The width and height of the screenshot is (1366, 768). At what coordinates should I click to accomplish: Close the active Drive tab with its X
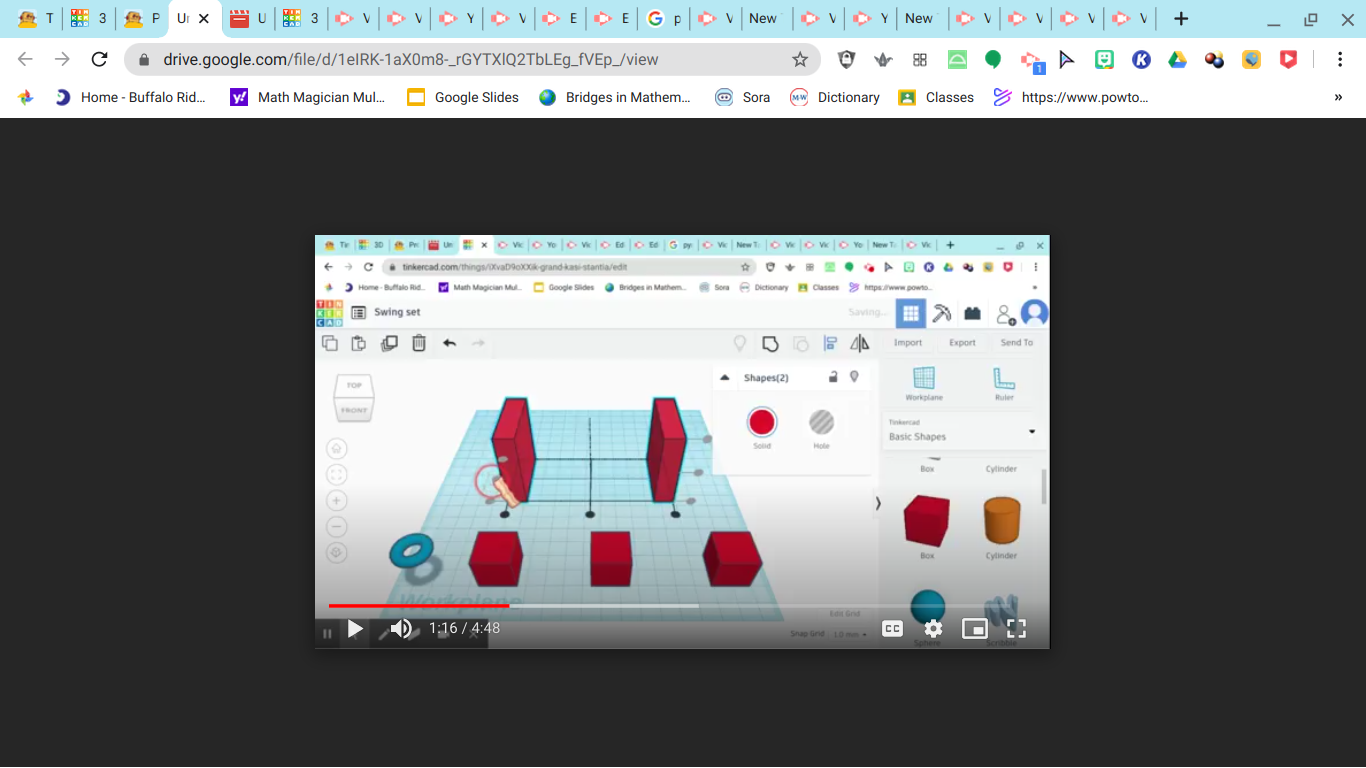[x=204, y=19]
